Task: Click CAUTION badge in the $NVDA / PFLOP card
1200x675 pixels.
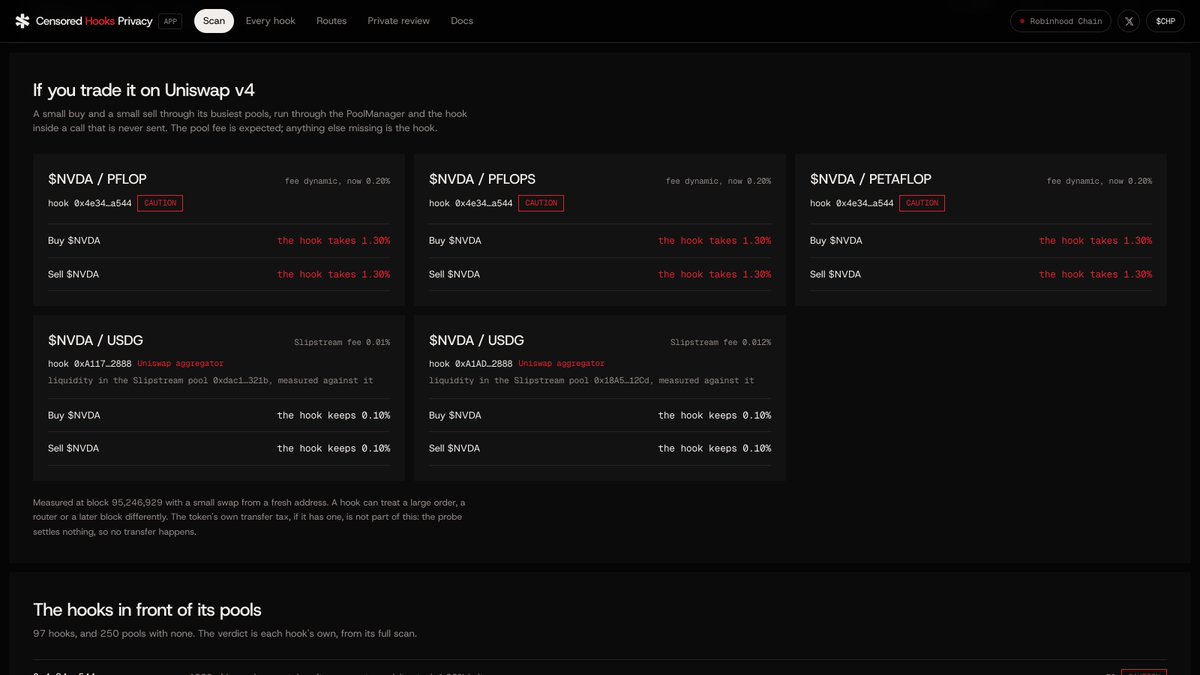Action: tap(160, 203)
